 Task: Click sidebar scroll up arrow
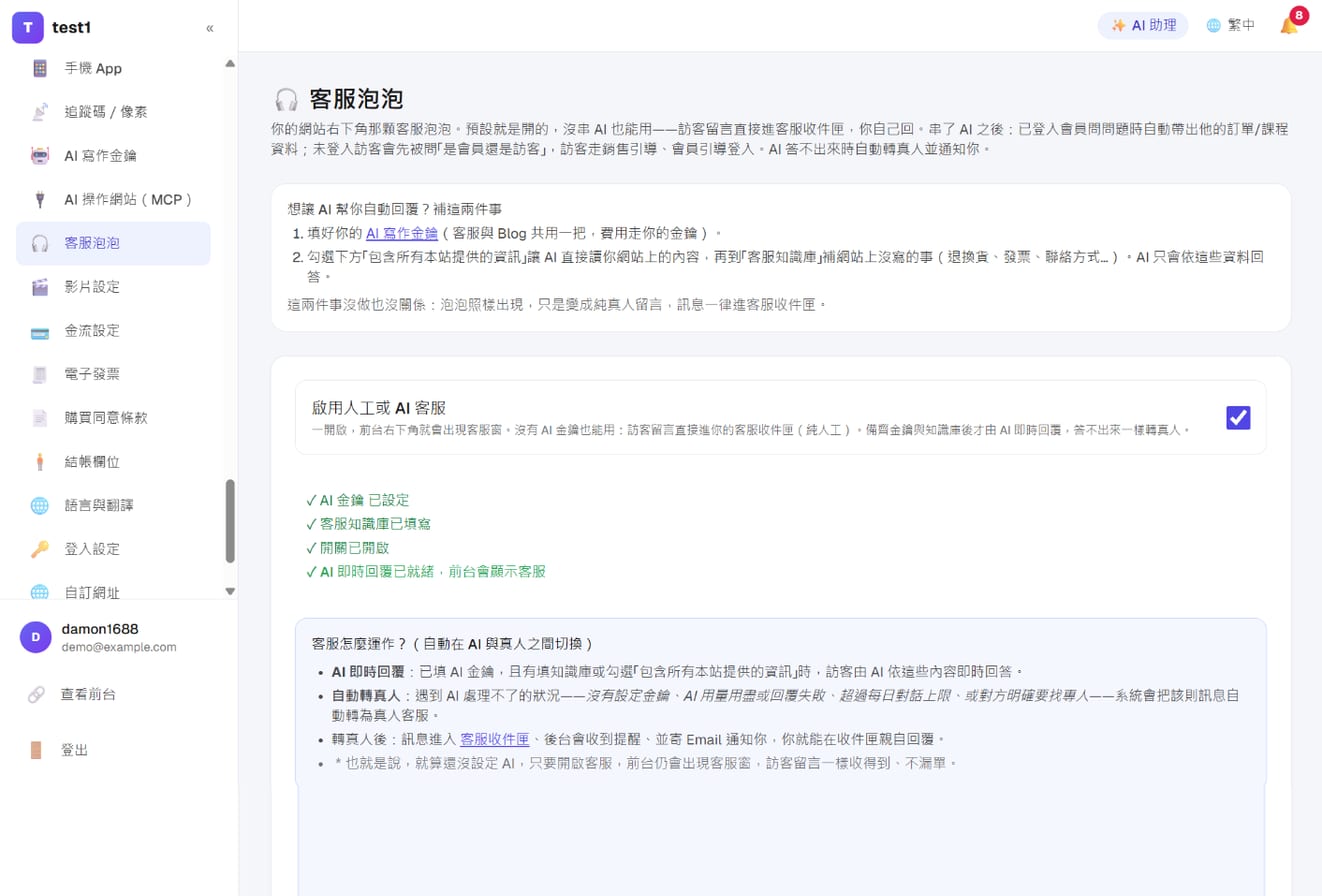230,63
